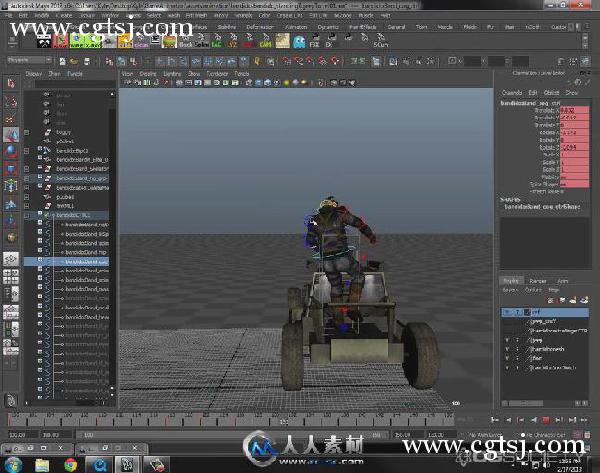This screenshot has width=600, height=473.
Task: Click the clapperboard render icon
Action: tap(393, 61)
